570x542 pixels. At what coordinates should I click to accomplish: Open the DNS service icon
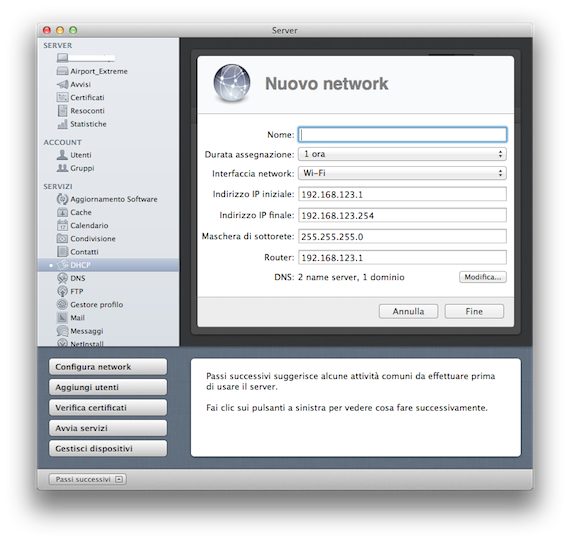(62, 278)
